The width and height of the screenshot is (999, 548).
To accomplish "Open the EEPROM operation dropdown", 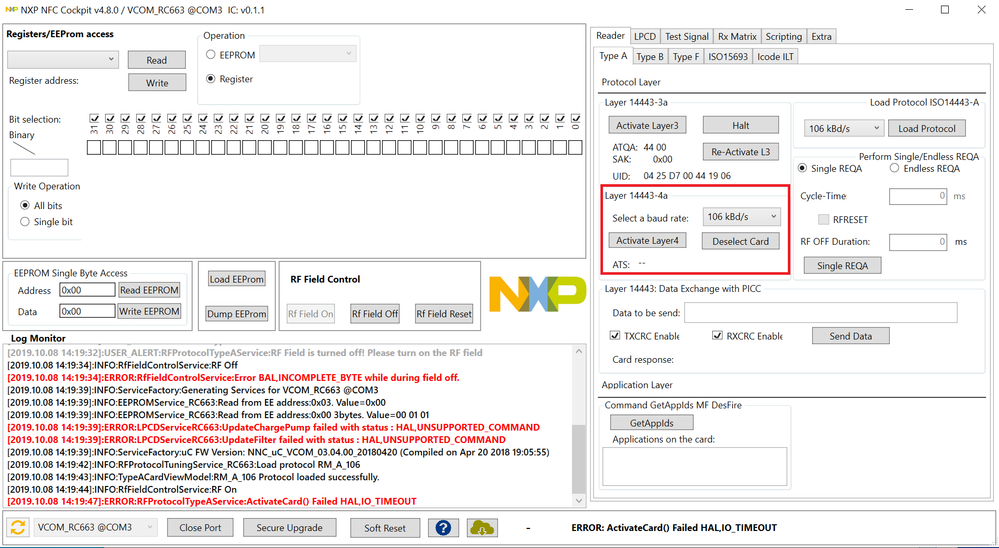I will [308, 55].
